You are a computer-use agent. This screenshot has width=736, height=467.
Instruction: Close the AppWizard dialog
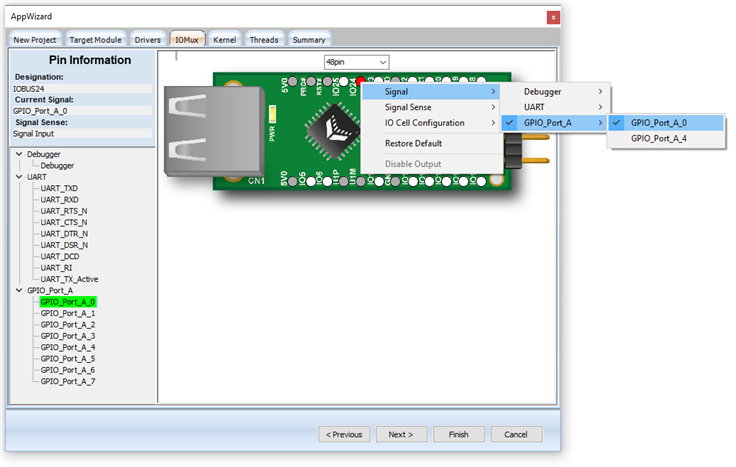553,17
